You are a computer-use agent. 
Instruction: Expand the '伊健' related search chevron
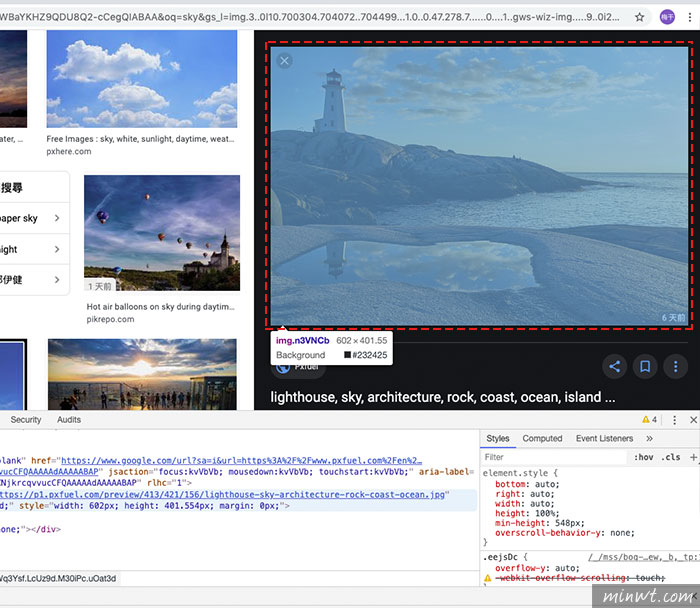tap(57, 279)
